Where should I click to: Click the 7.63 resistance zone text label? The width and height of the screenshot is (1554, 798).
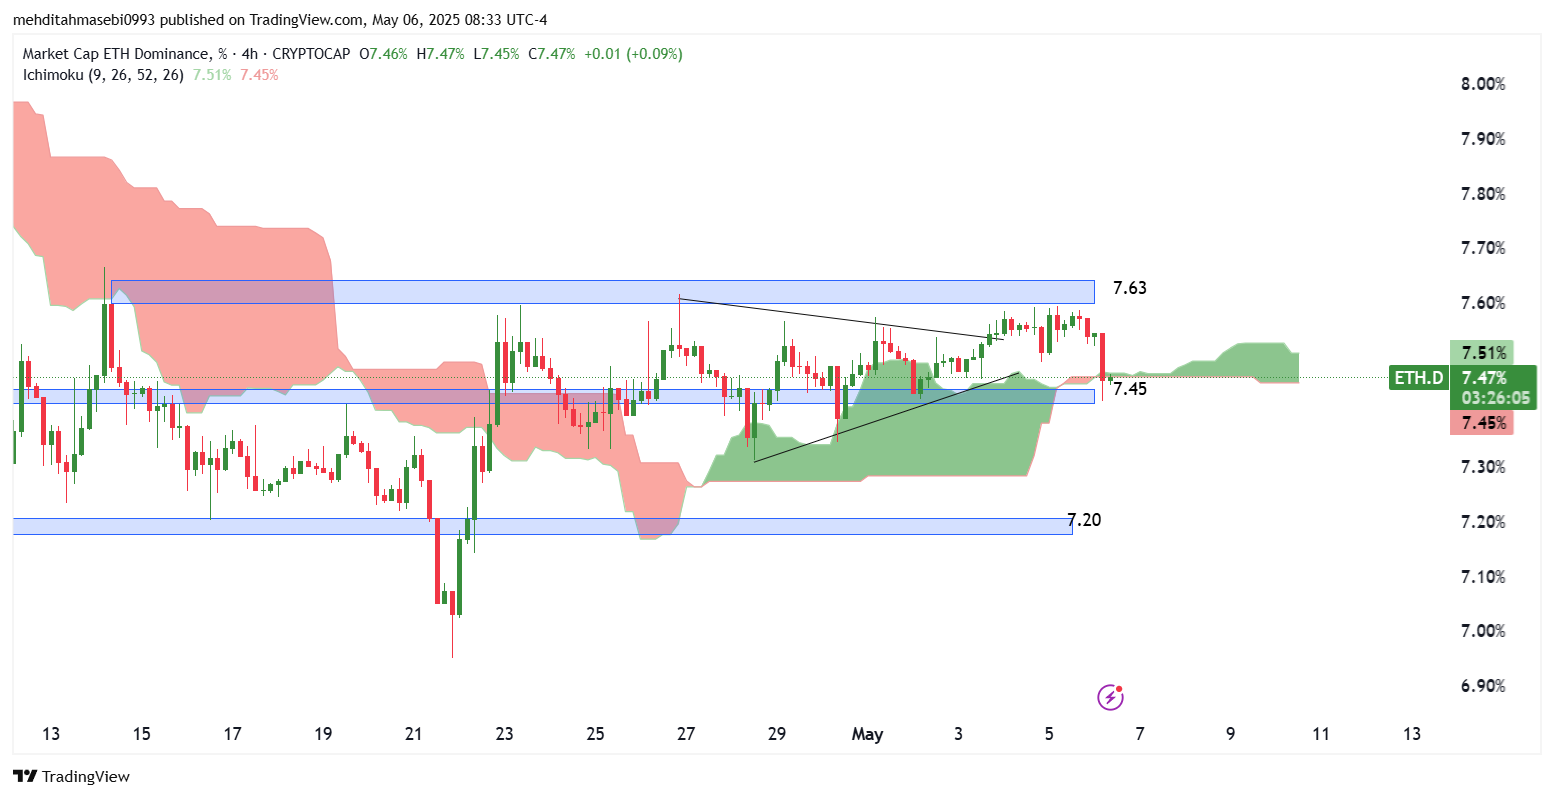point(1129,288)
